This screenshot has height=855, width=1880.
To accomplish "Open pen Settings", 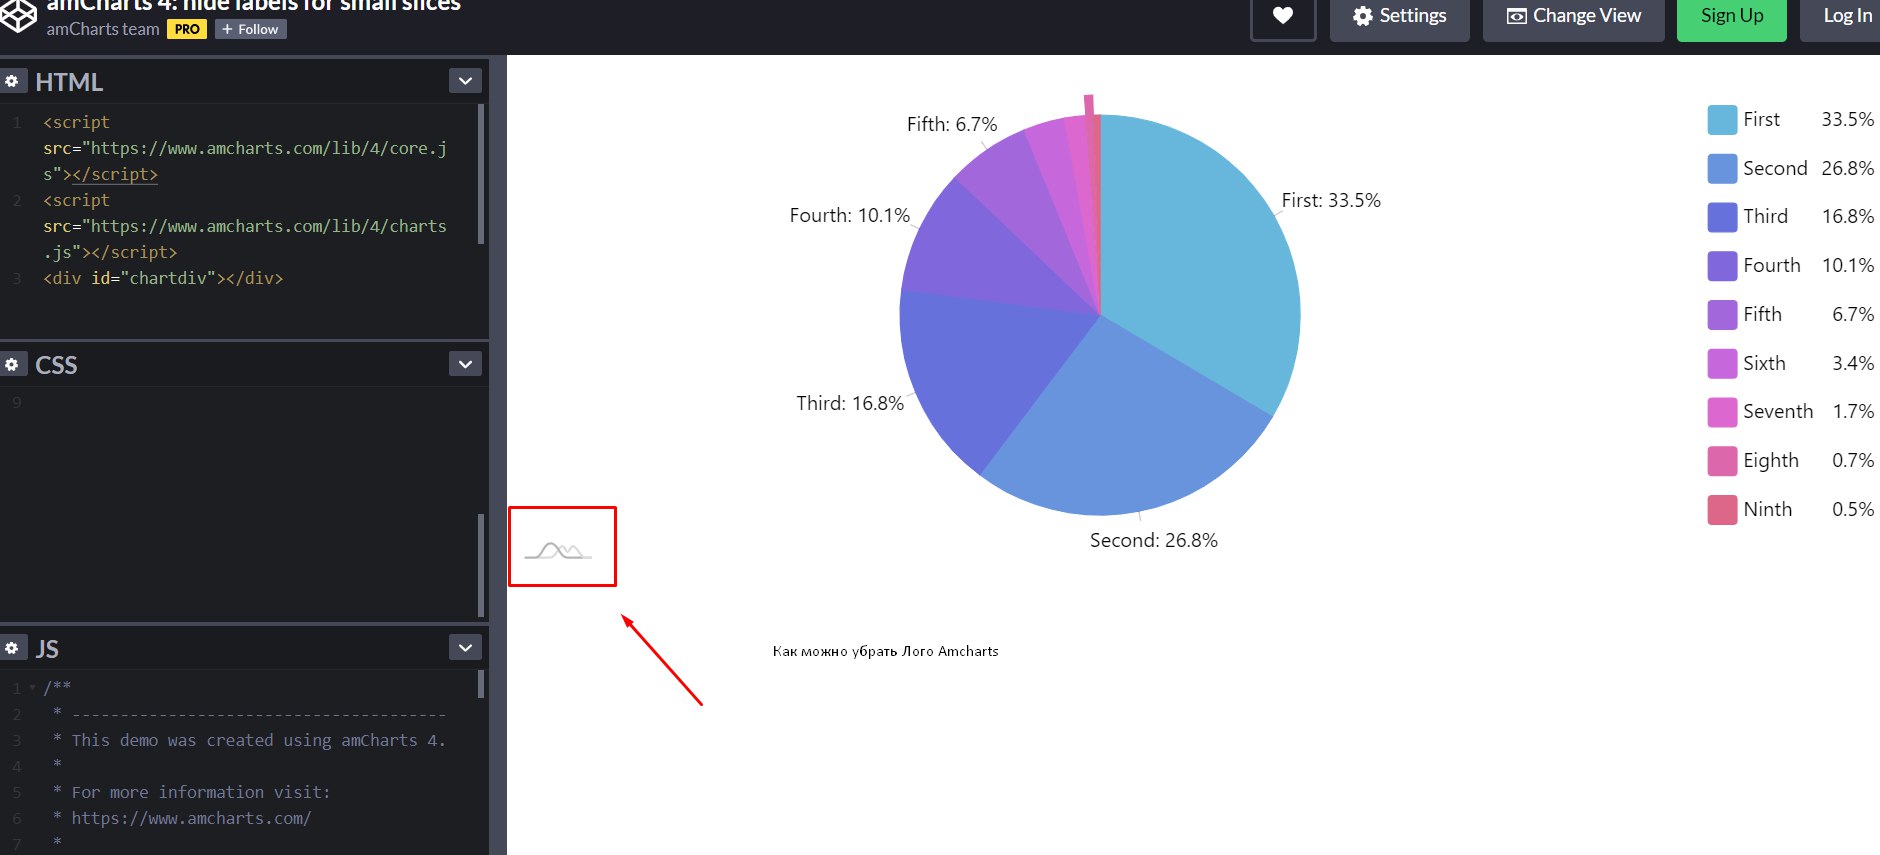I will click(x=1400, y=16).
